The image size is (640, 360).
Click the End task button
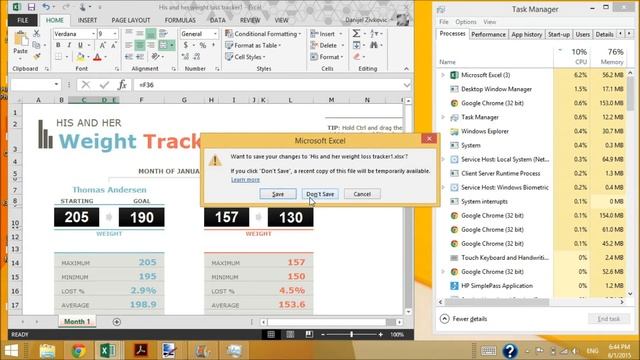click(x=609, y=319)
